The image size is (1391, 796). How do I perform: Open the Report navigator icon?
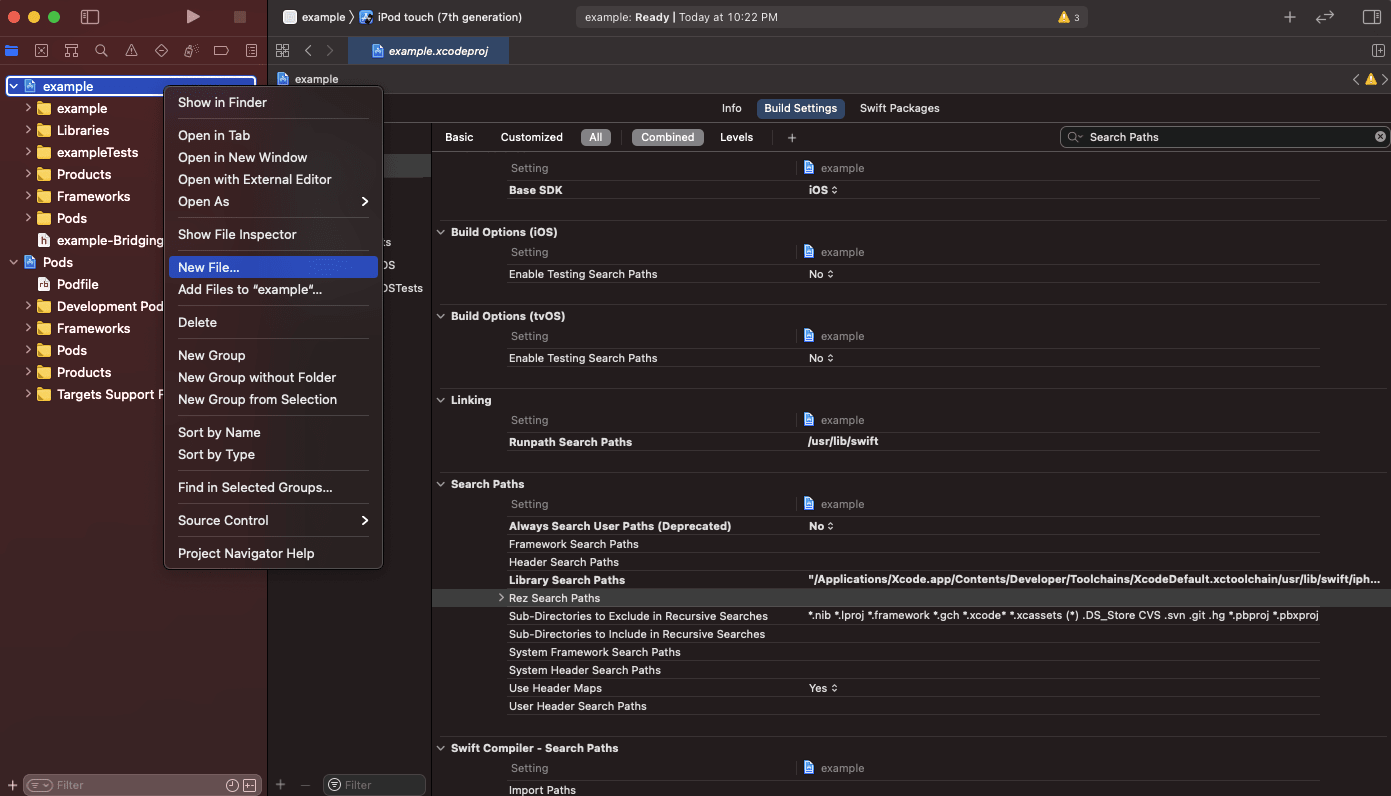251,50
